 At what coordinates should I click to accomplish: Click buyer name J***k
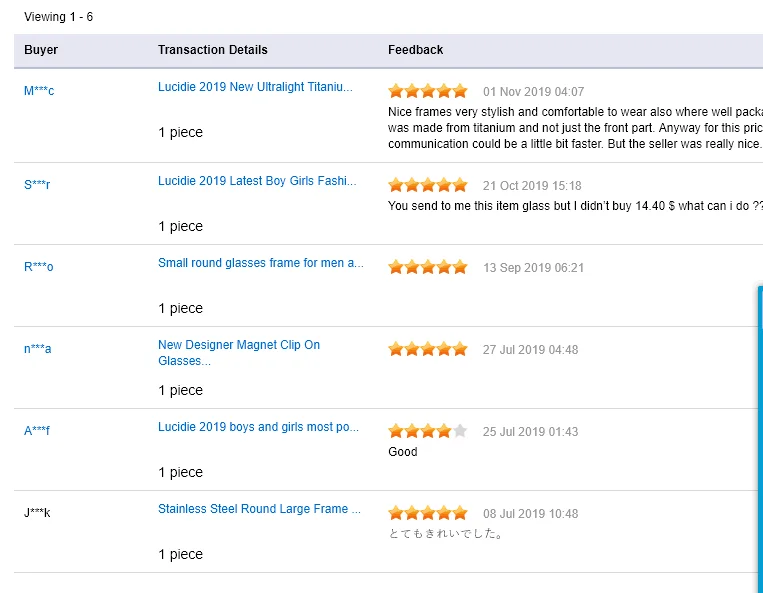[x=37, y=513]
